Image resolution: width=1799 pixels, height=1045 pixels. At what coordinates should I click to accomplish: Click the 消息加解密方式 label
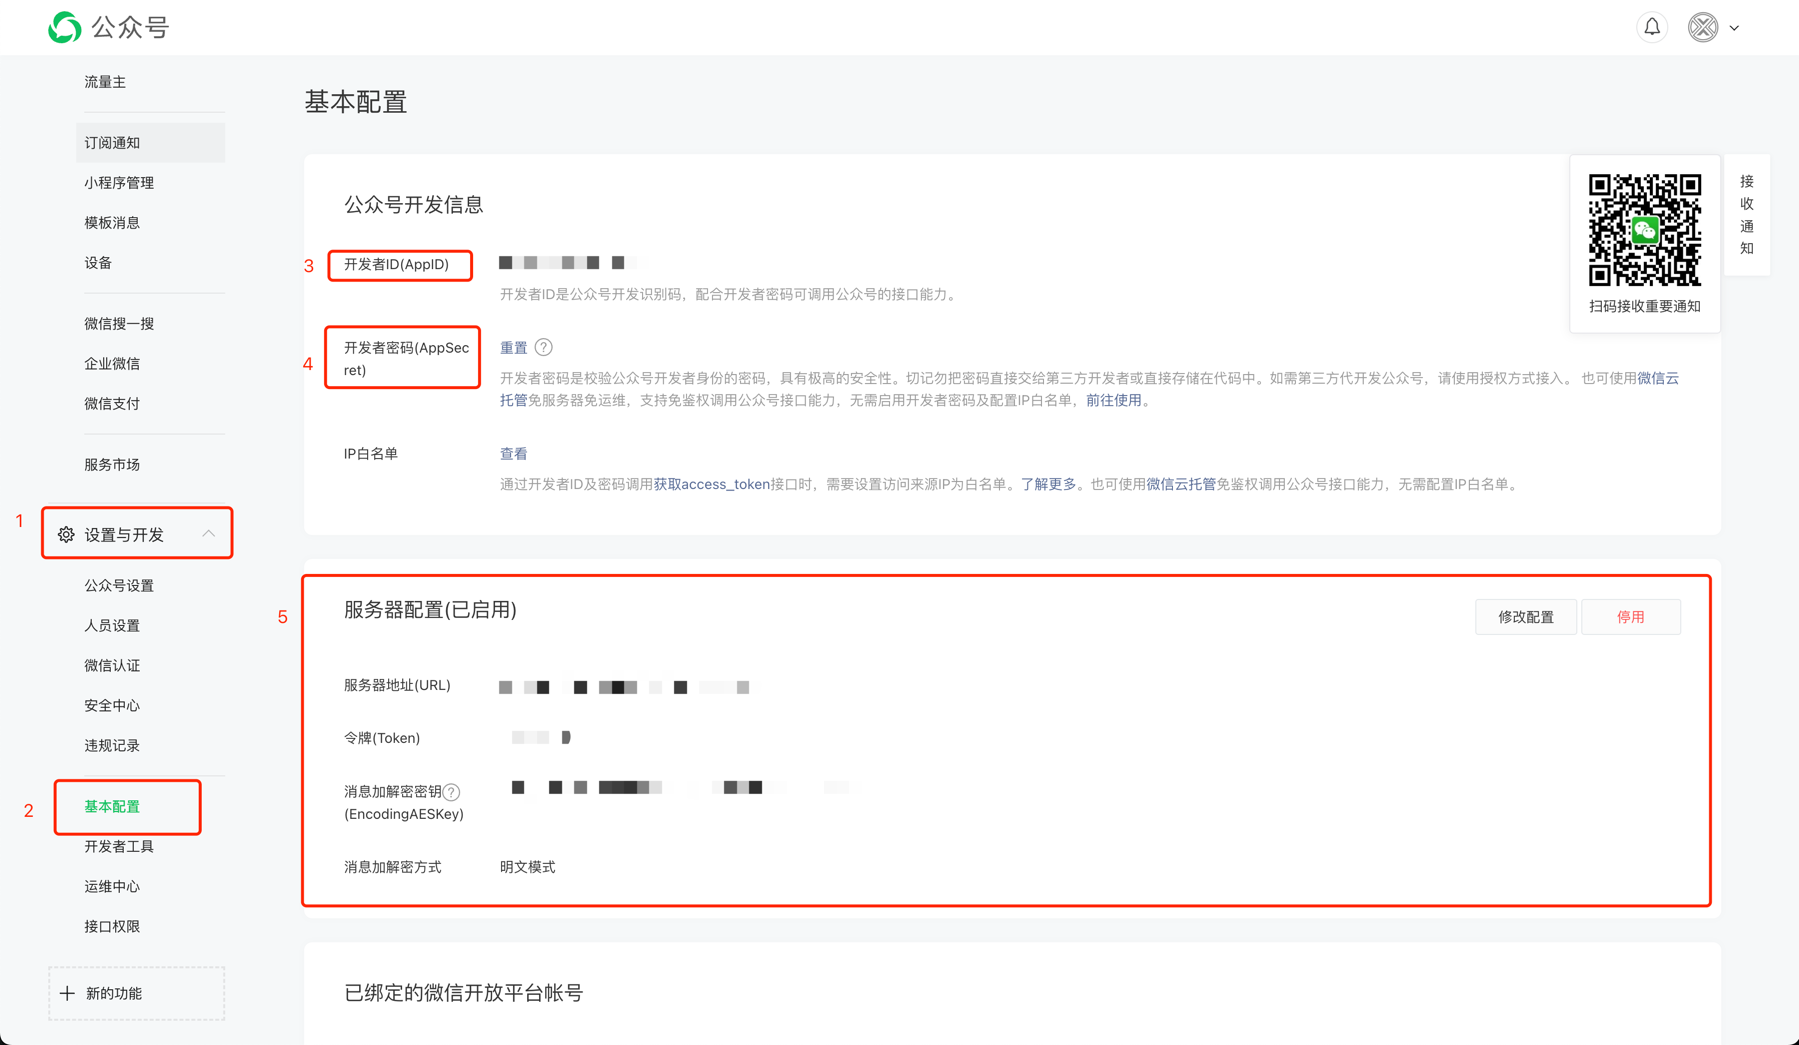click(392, 867)
